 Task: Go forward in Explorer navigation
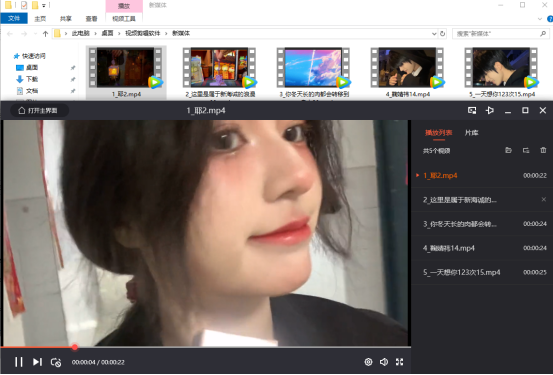[24, 34]
